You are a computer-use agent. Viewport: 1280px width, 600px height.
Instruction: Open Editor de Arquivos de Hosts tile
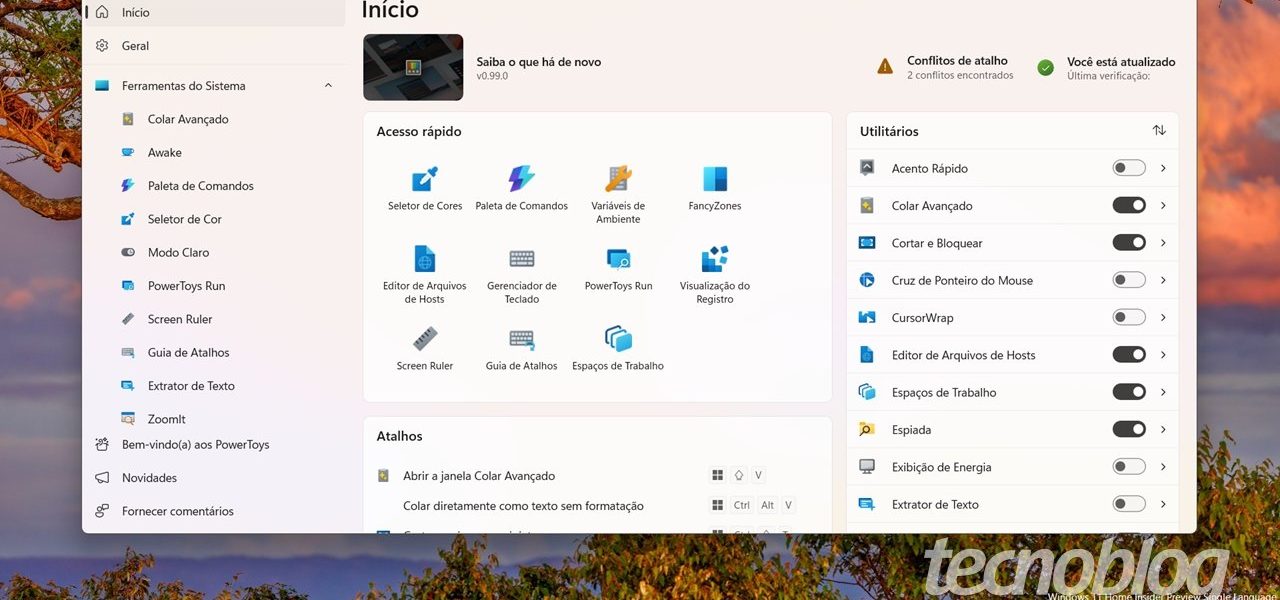(425, 274)
